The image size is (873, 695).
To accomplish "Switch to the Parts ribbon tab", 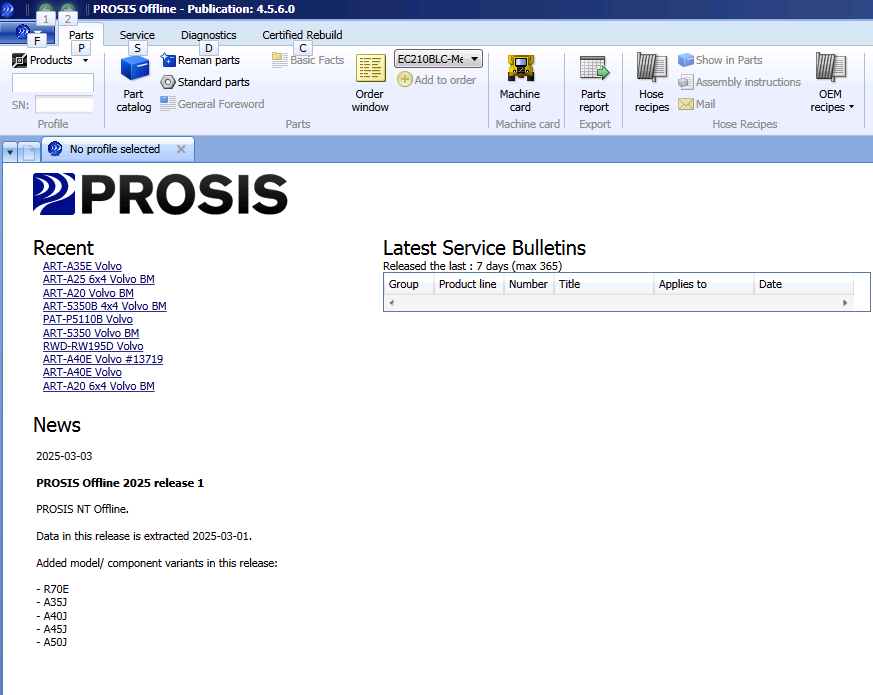I will (81, 35).
